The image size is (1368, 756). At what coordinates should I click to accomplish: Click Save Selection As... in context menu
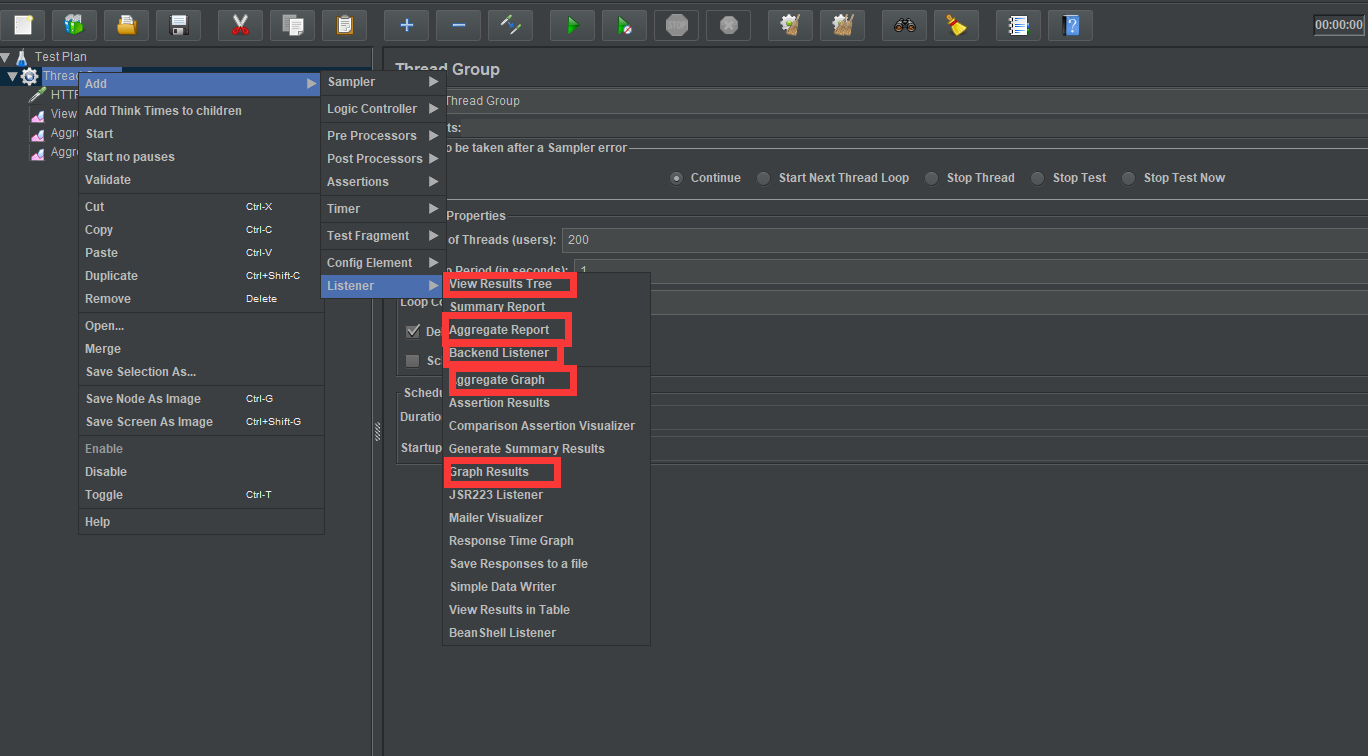201,372
